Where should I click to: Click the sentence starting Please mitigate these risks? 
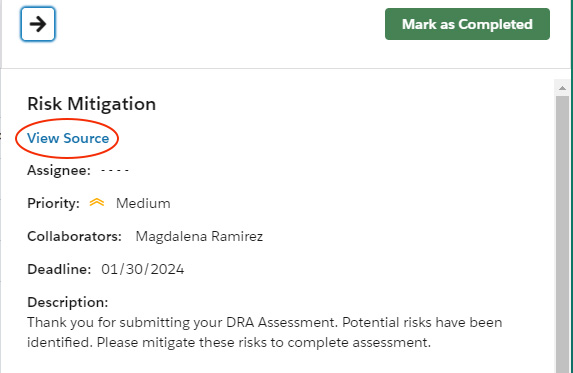click(264, 343)
